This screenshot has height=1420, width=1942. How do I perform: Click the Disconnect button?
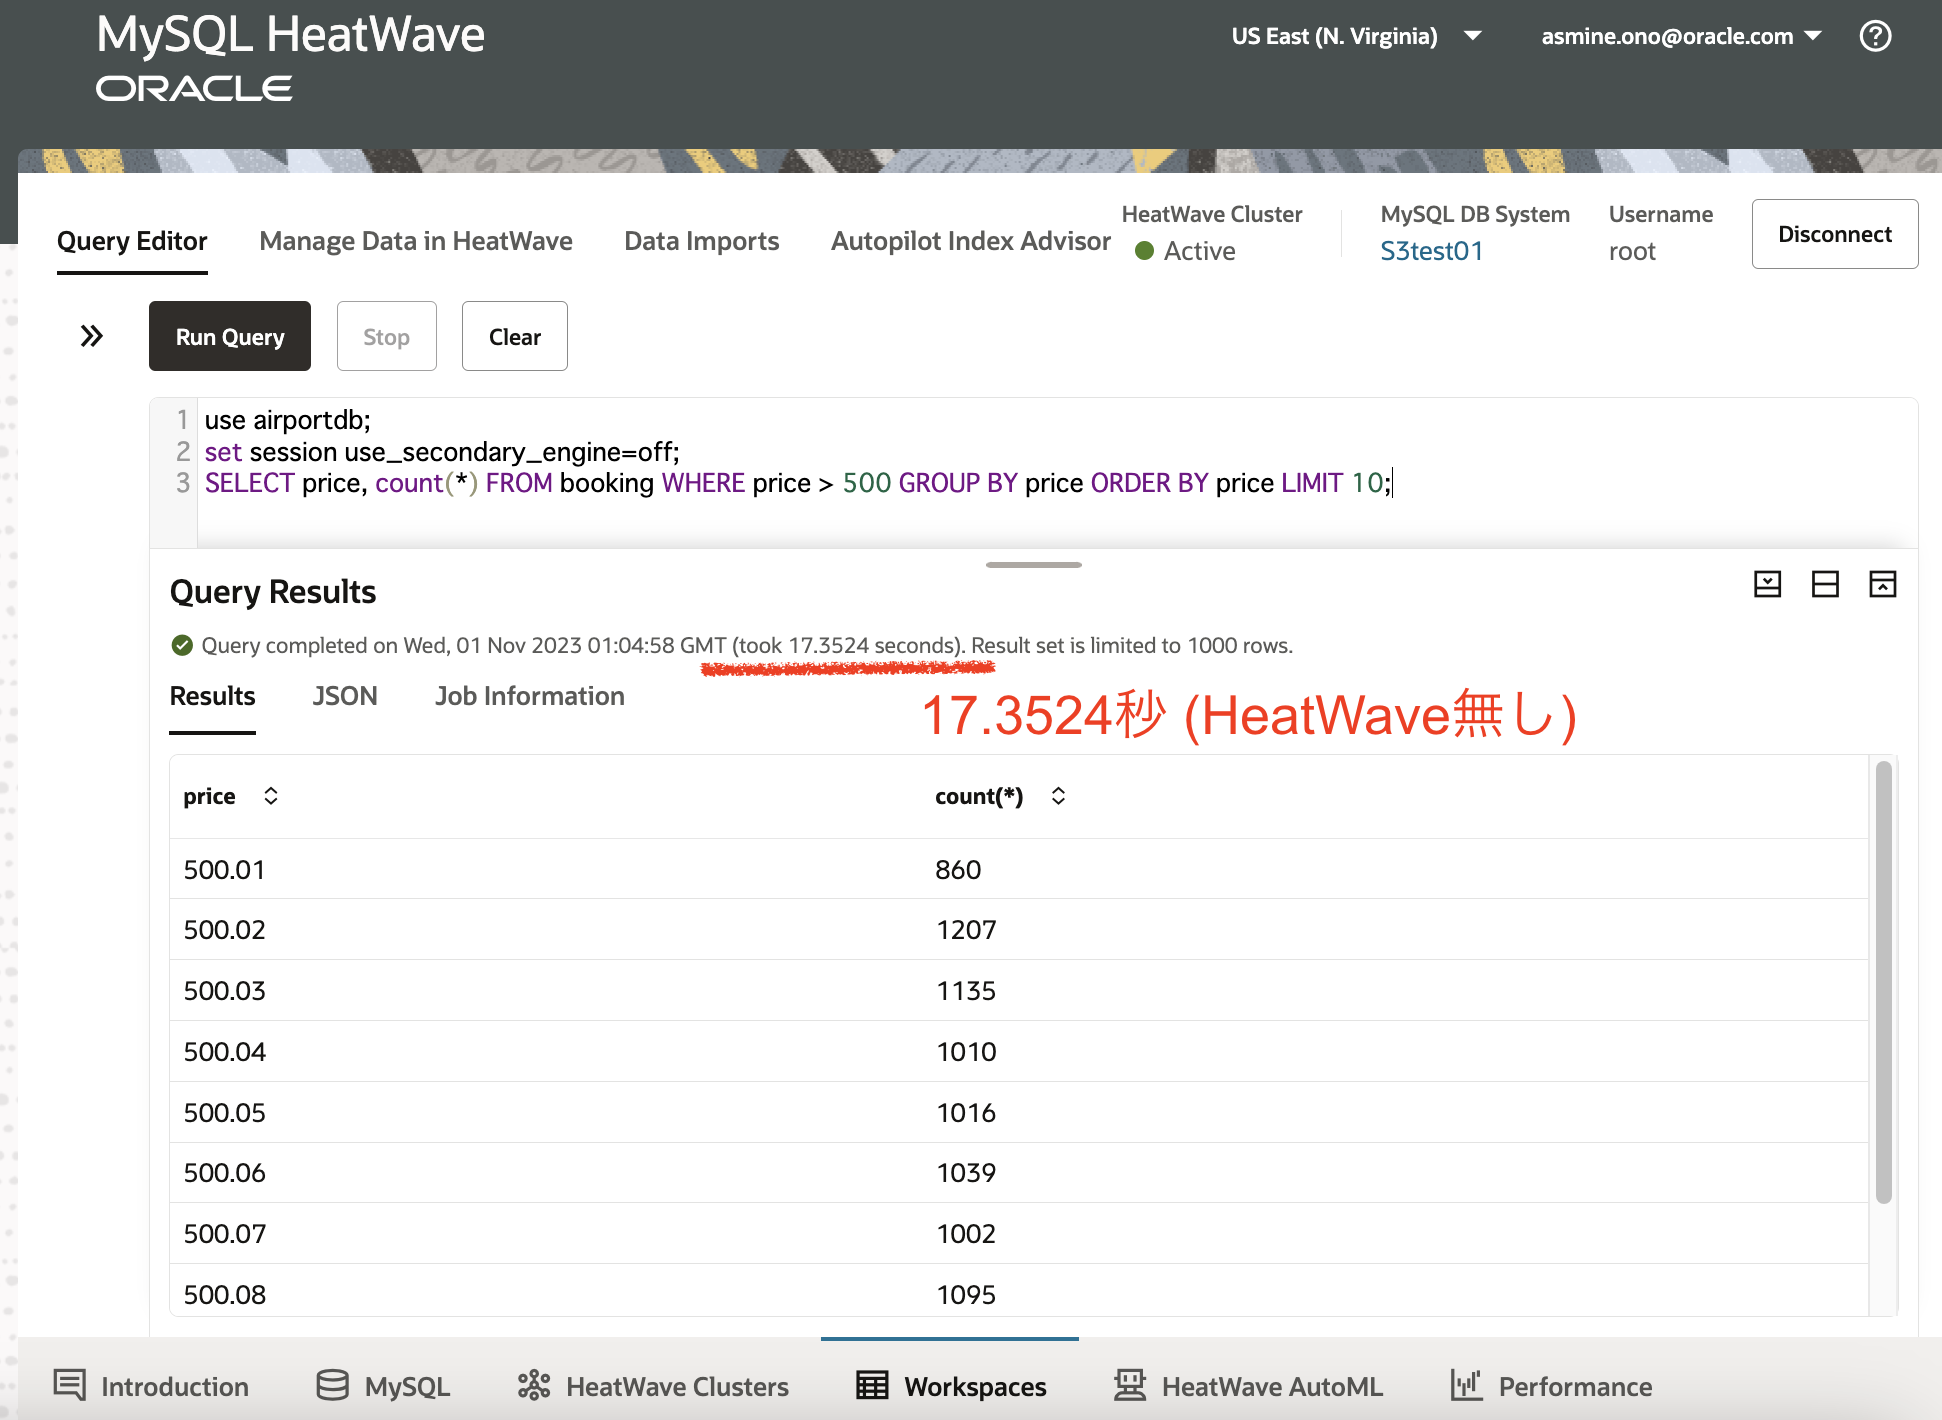[x=1834, y=234]
